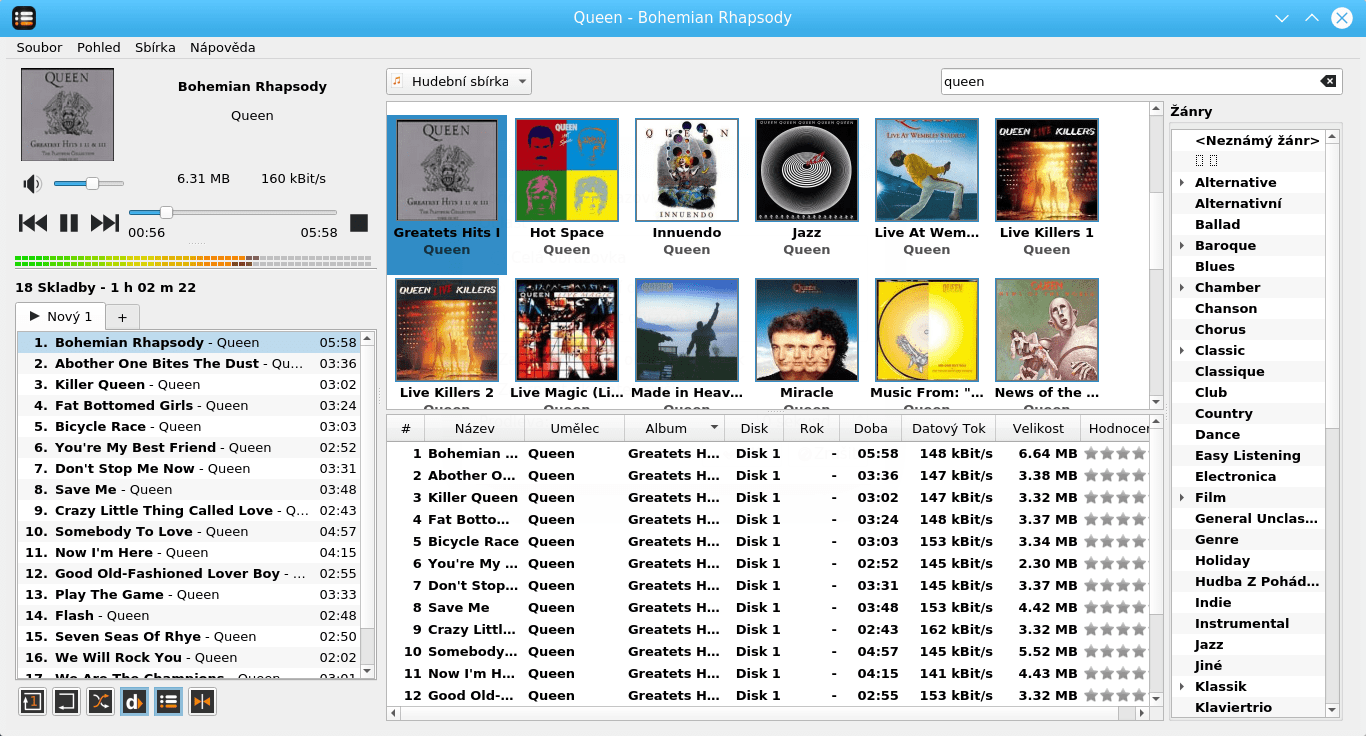This screenshot has height=736, width=1366.
Task: Expand the Alternative genre in the sidebar
Action: [x=1182, y=182]
